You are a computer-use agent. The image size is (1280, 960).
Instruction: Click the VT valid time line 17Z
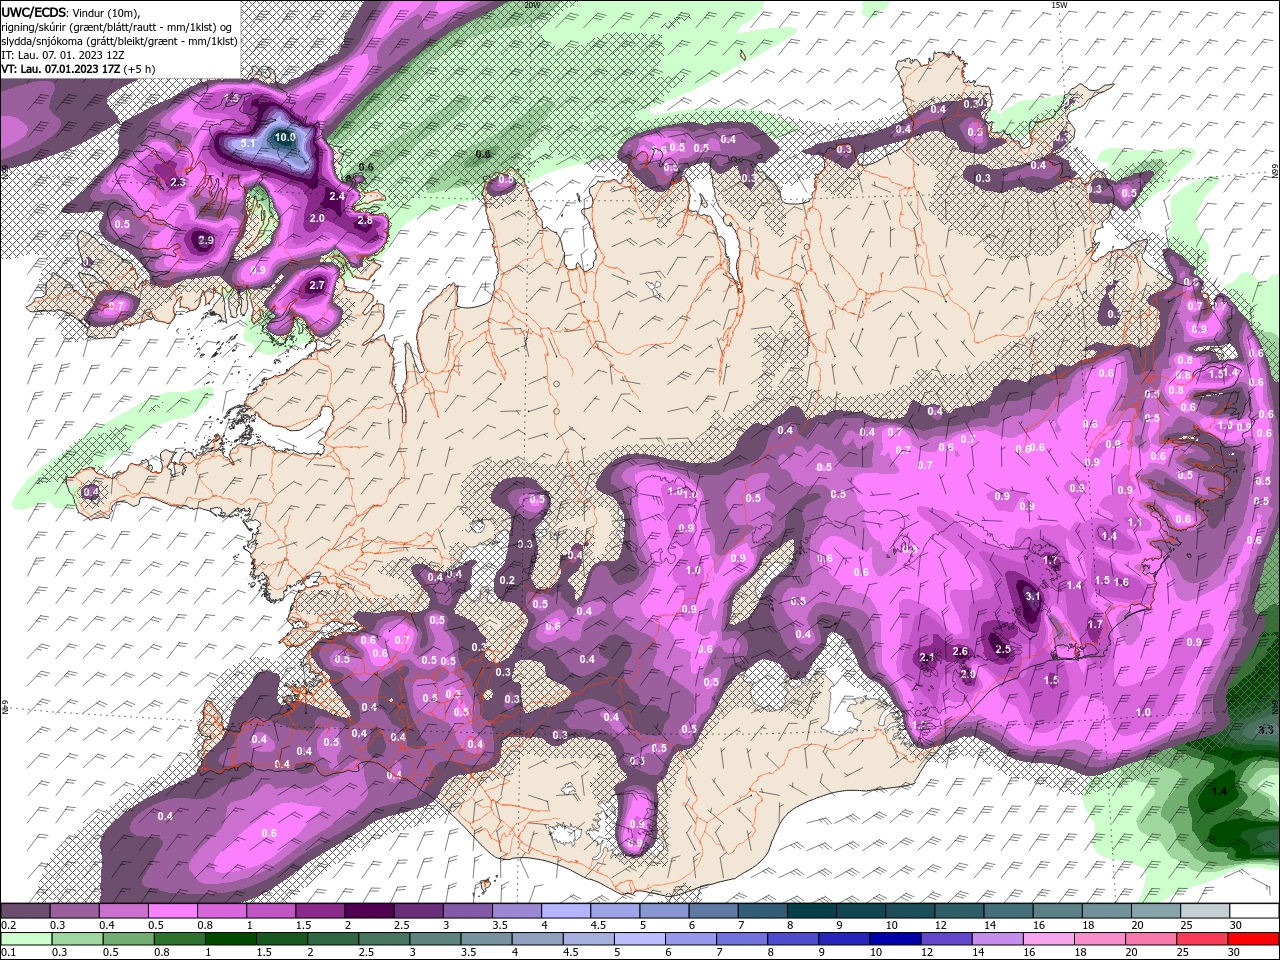pos(78,69)
